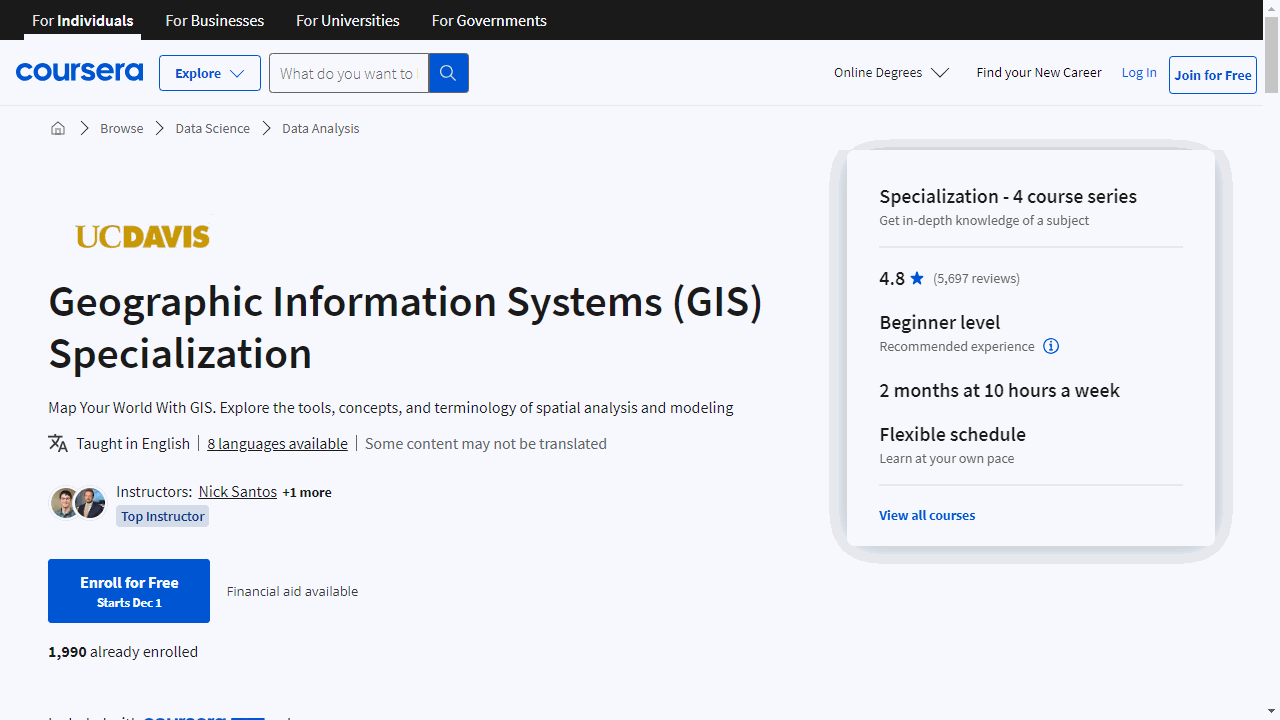Viewport: 1280px width, 720px height.
Task: Click the Enroll for Free button
Action: tap(129, 591)
